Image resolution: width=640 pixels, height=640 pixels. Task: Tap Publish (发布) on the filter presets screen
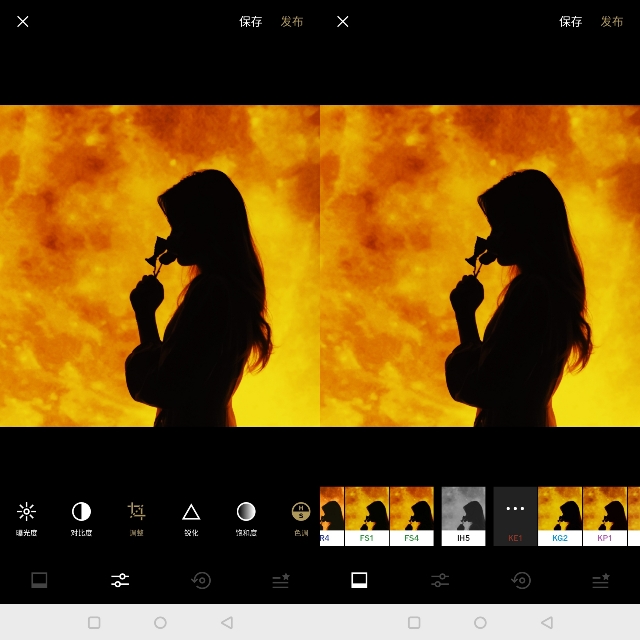tap(611, 22)
